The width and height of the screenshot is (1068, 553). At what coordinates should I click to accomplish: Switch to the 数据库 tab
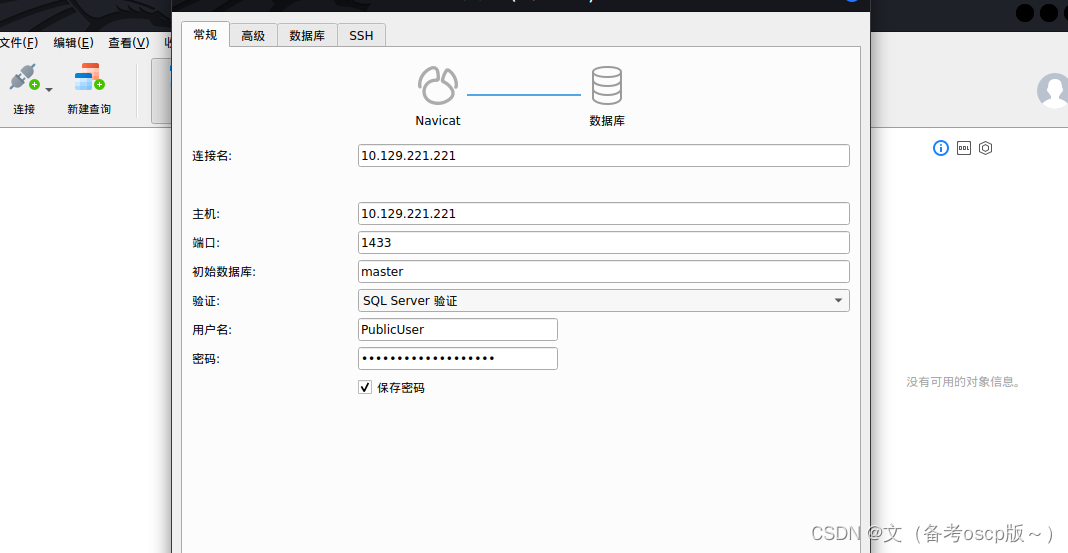[x=307, y=35]
